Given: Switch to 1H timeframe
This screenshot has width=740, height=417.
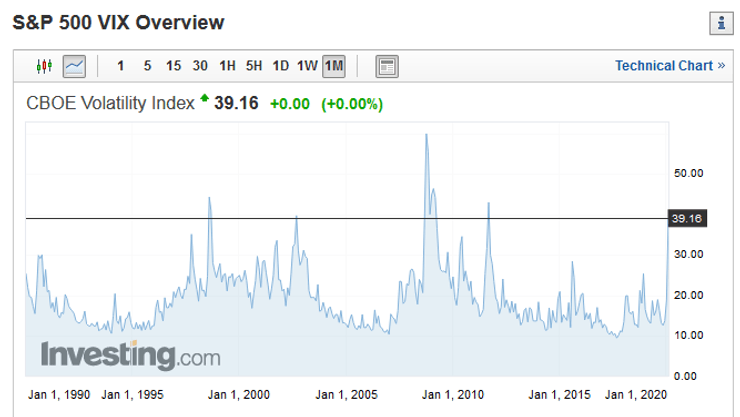Looking at the screenshot, I should pyautogui.click(x=227, y=67).
